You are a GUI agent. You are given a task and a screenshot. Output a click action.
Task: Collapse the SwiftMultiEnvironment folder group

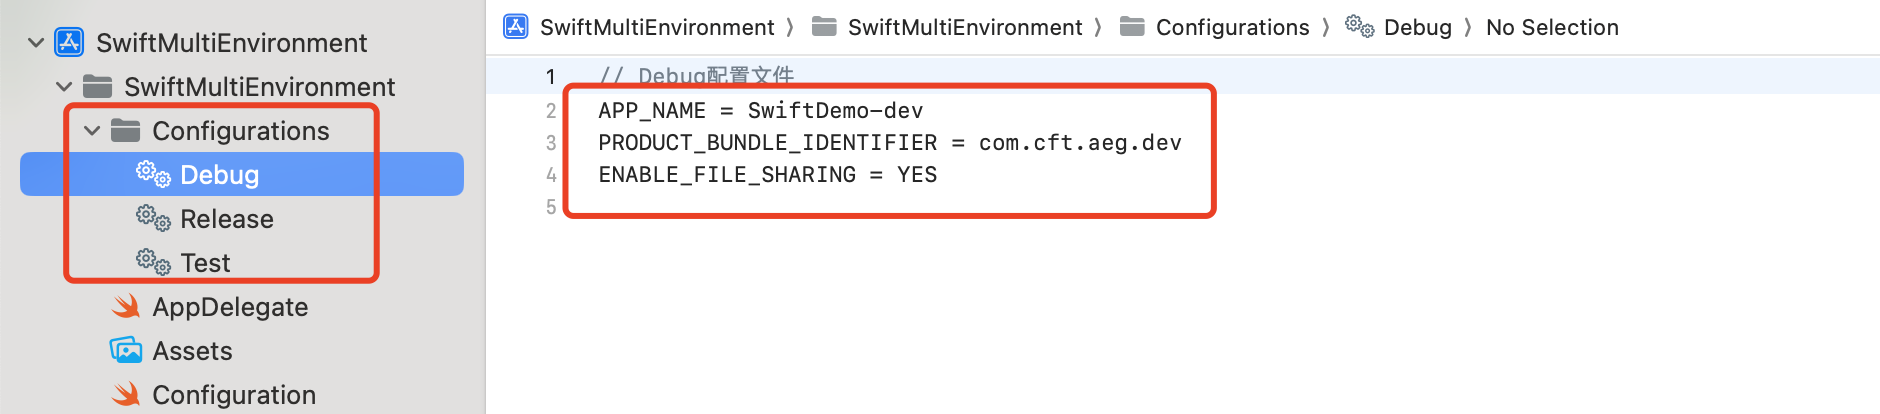click(x=64, y=87)
